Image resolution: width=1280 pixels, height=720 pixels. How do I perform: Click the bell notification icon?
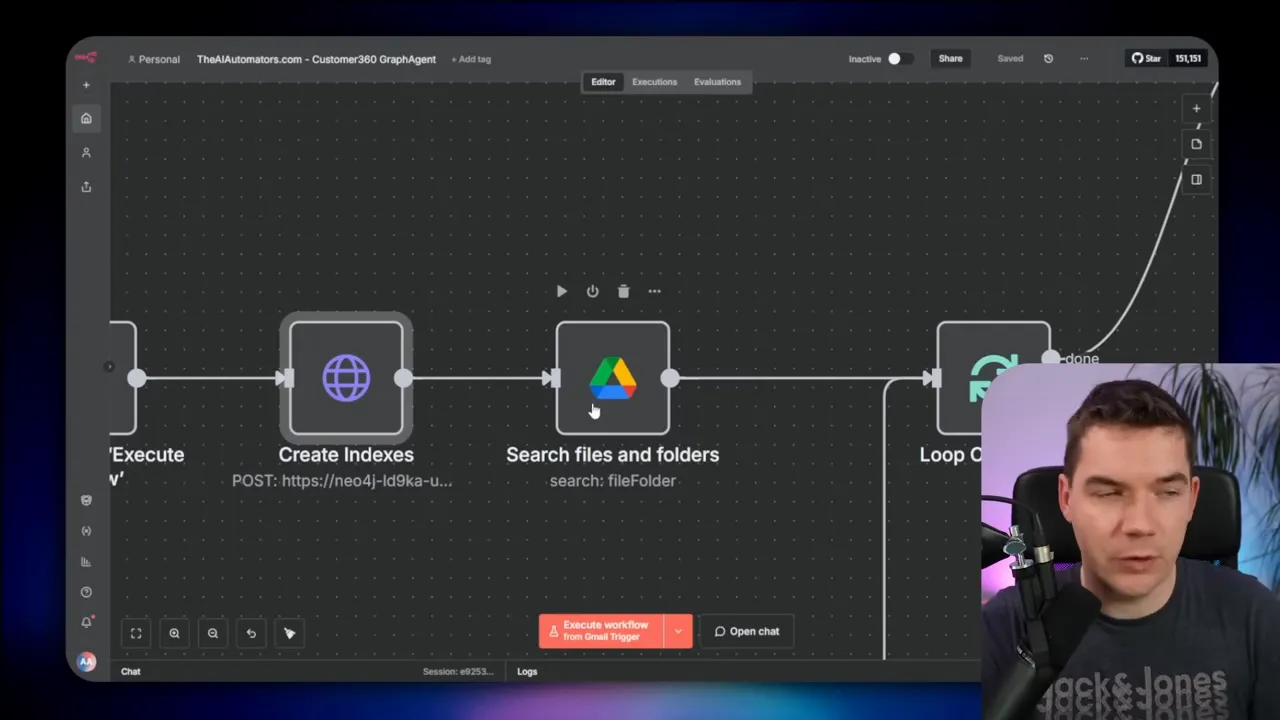point(86,621)
